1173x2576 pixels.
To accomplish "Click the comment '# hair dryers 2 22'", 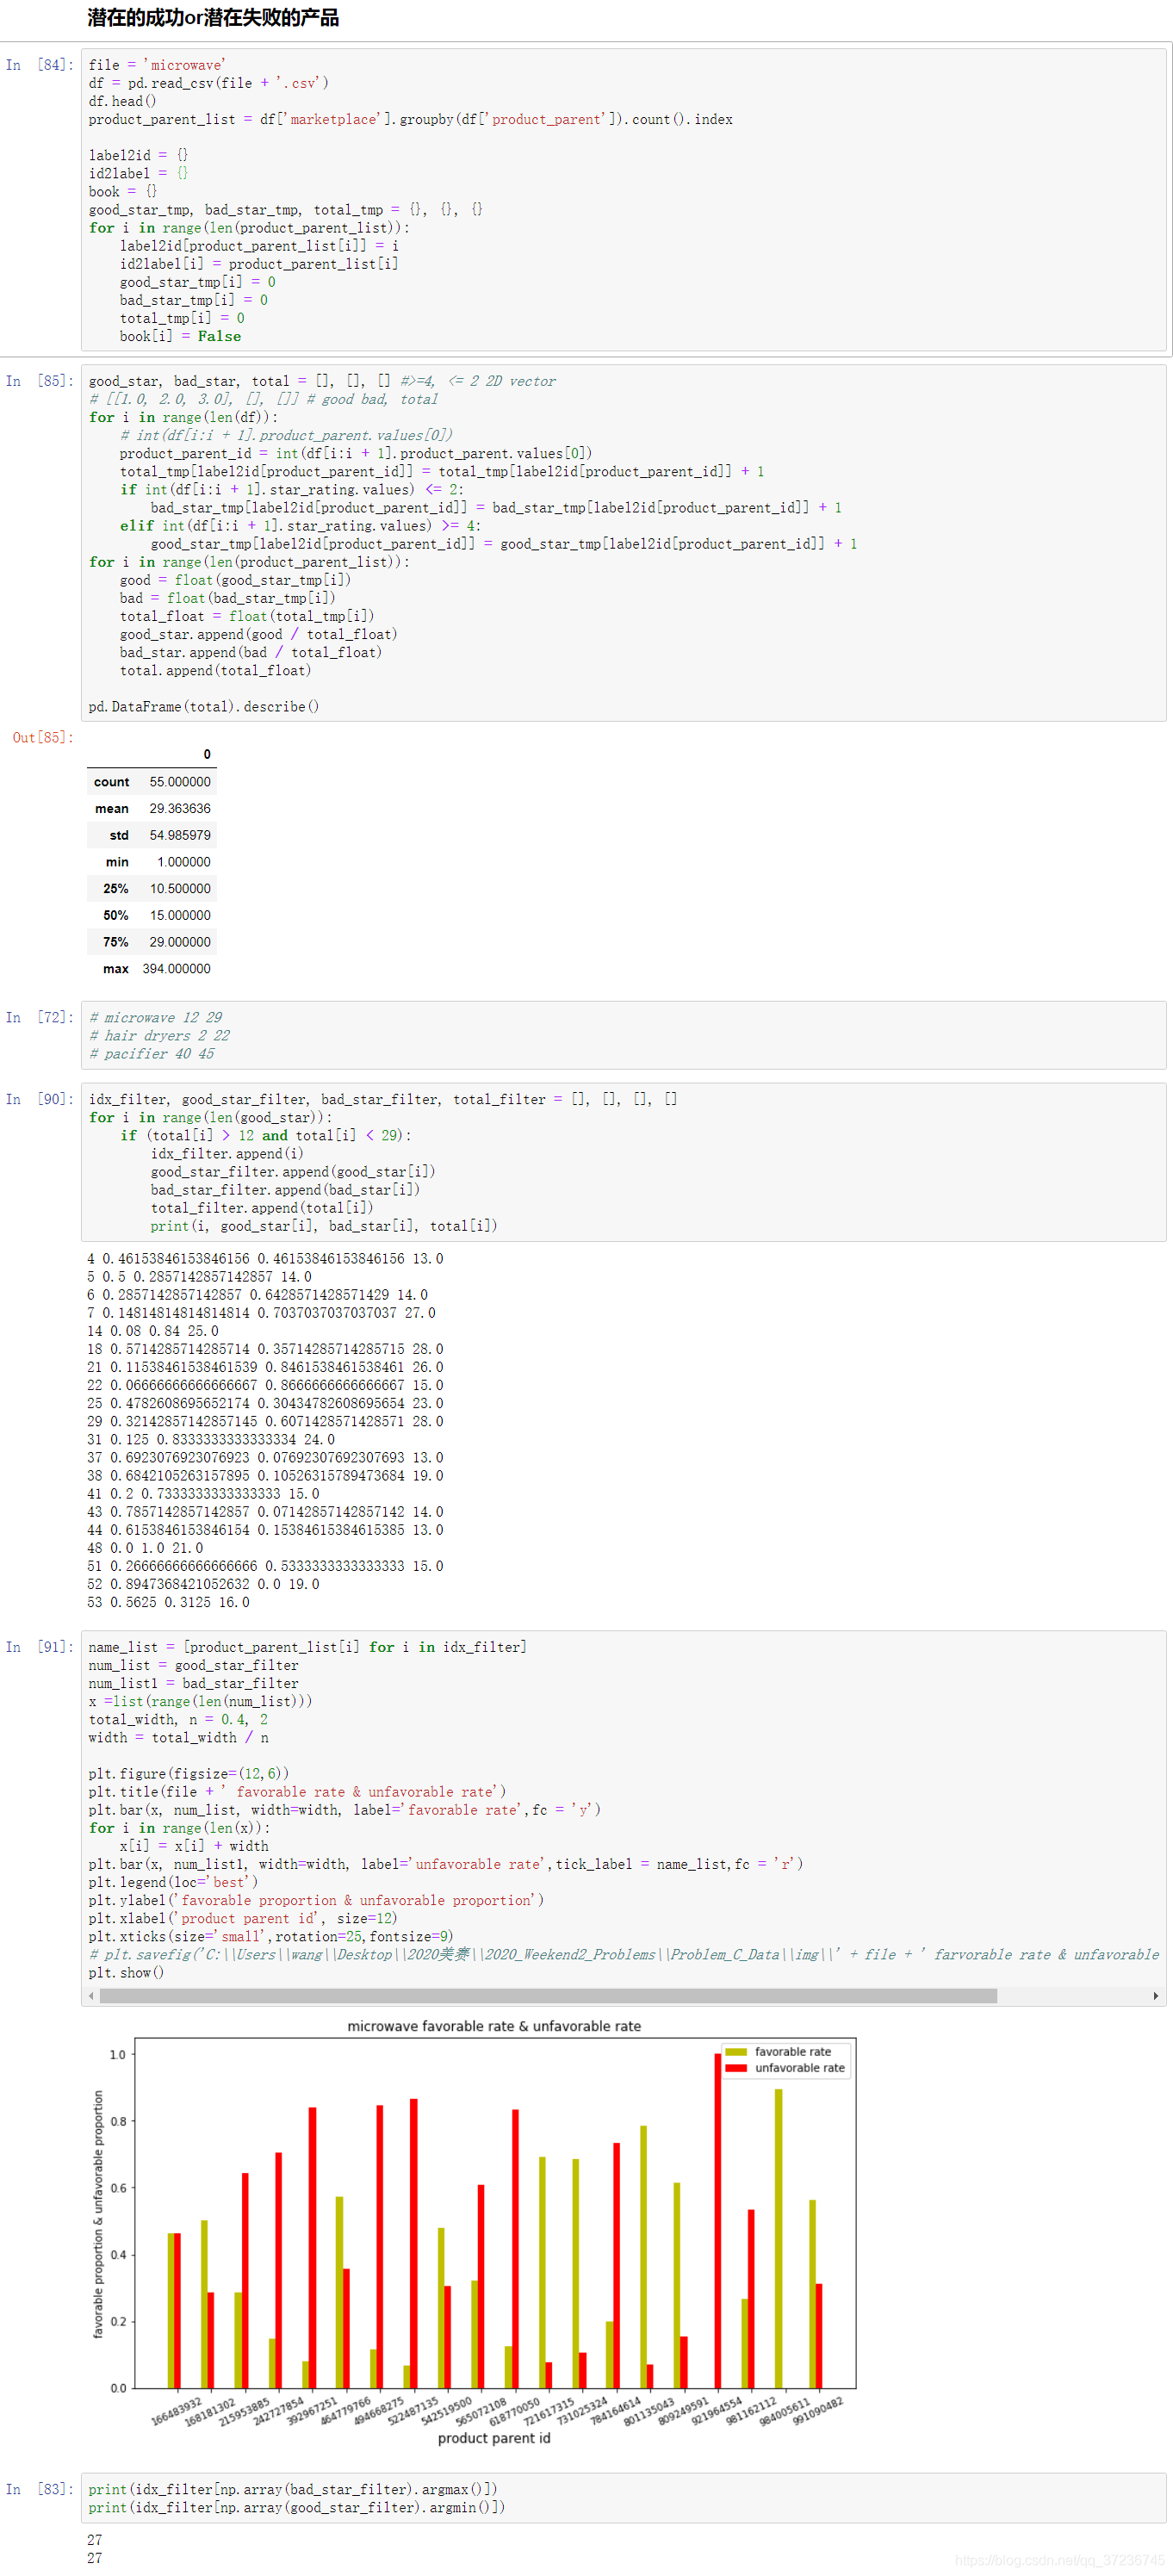I will tap(159, 1035).
